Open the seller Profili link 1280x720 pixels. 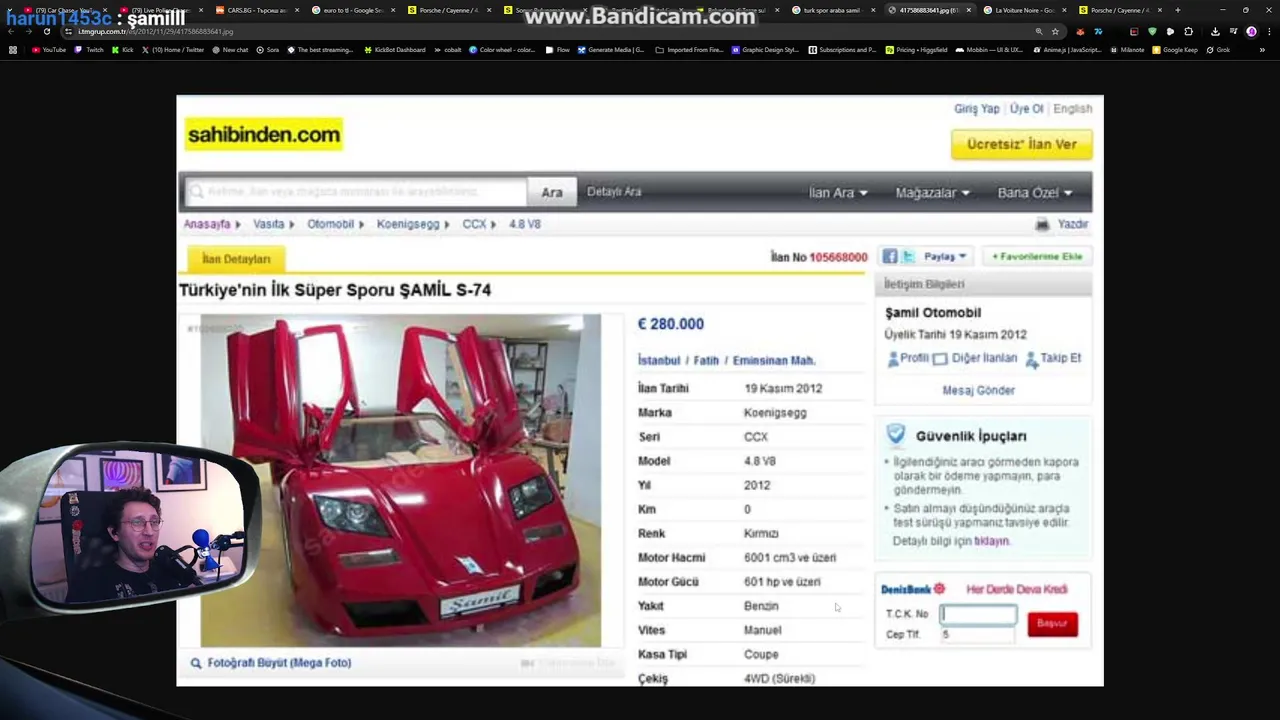coord(908,358)
